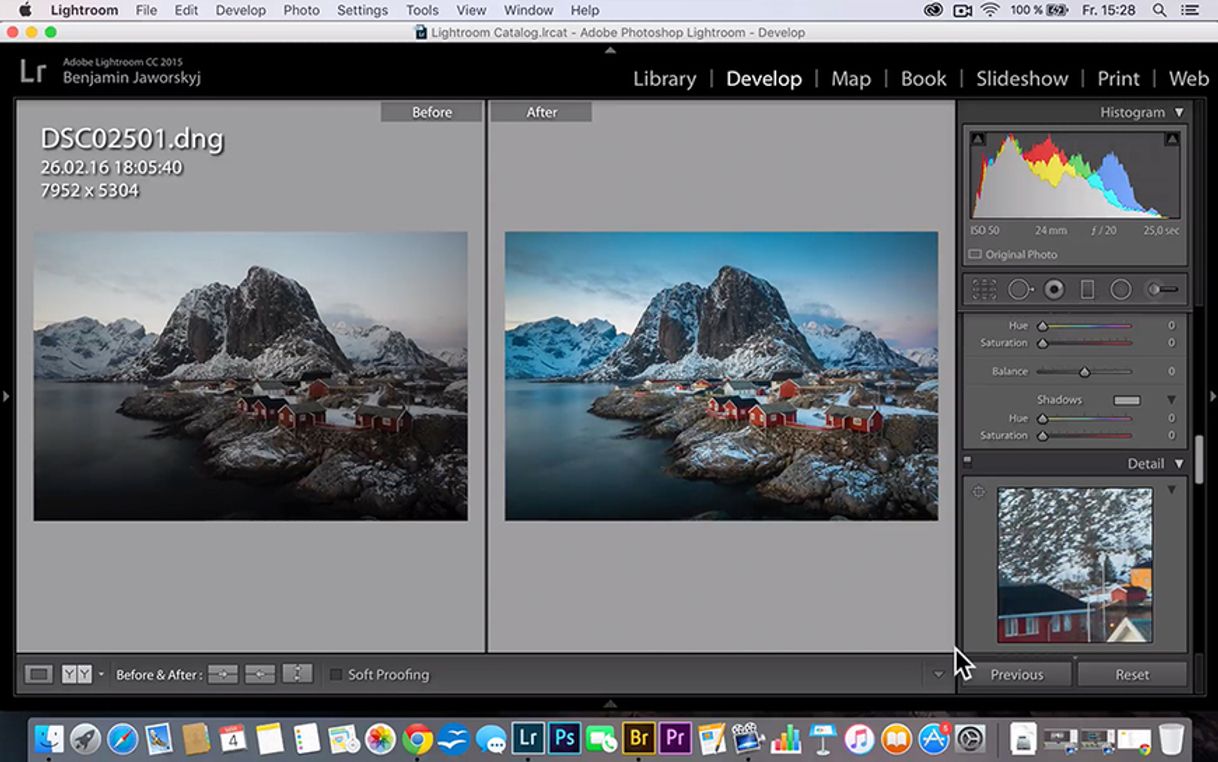Switch to the Slideshow module
The image size is (1218, 762).
point(1022,78)
